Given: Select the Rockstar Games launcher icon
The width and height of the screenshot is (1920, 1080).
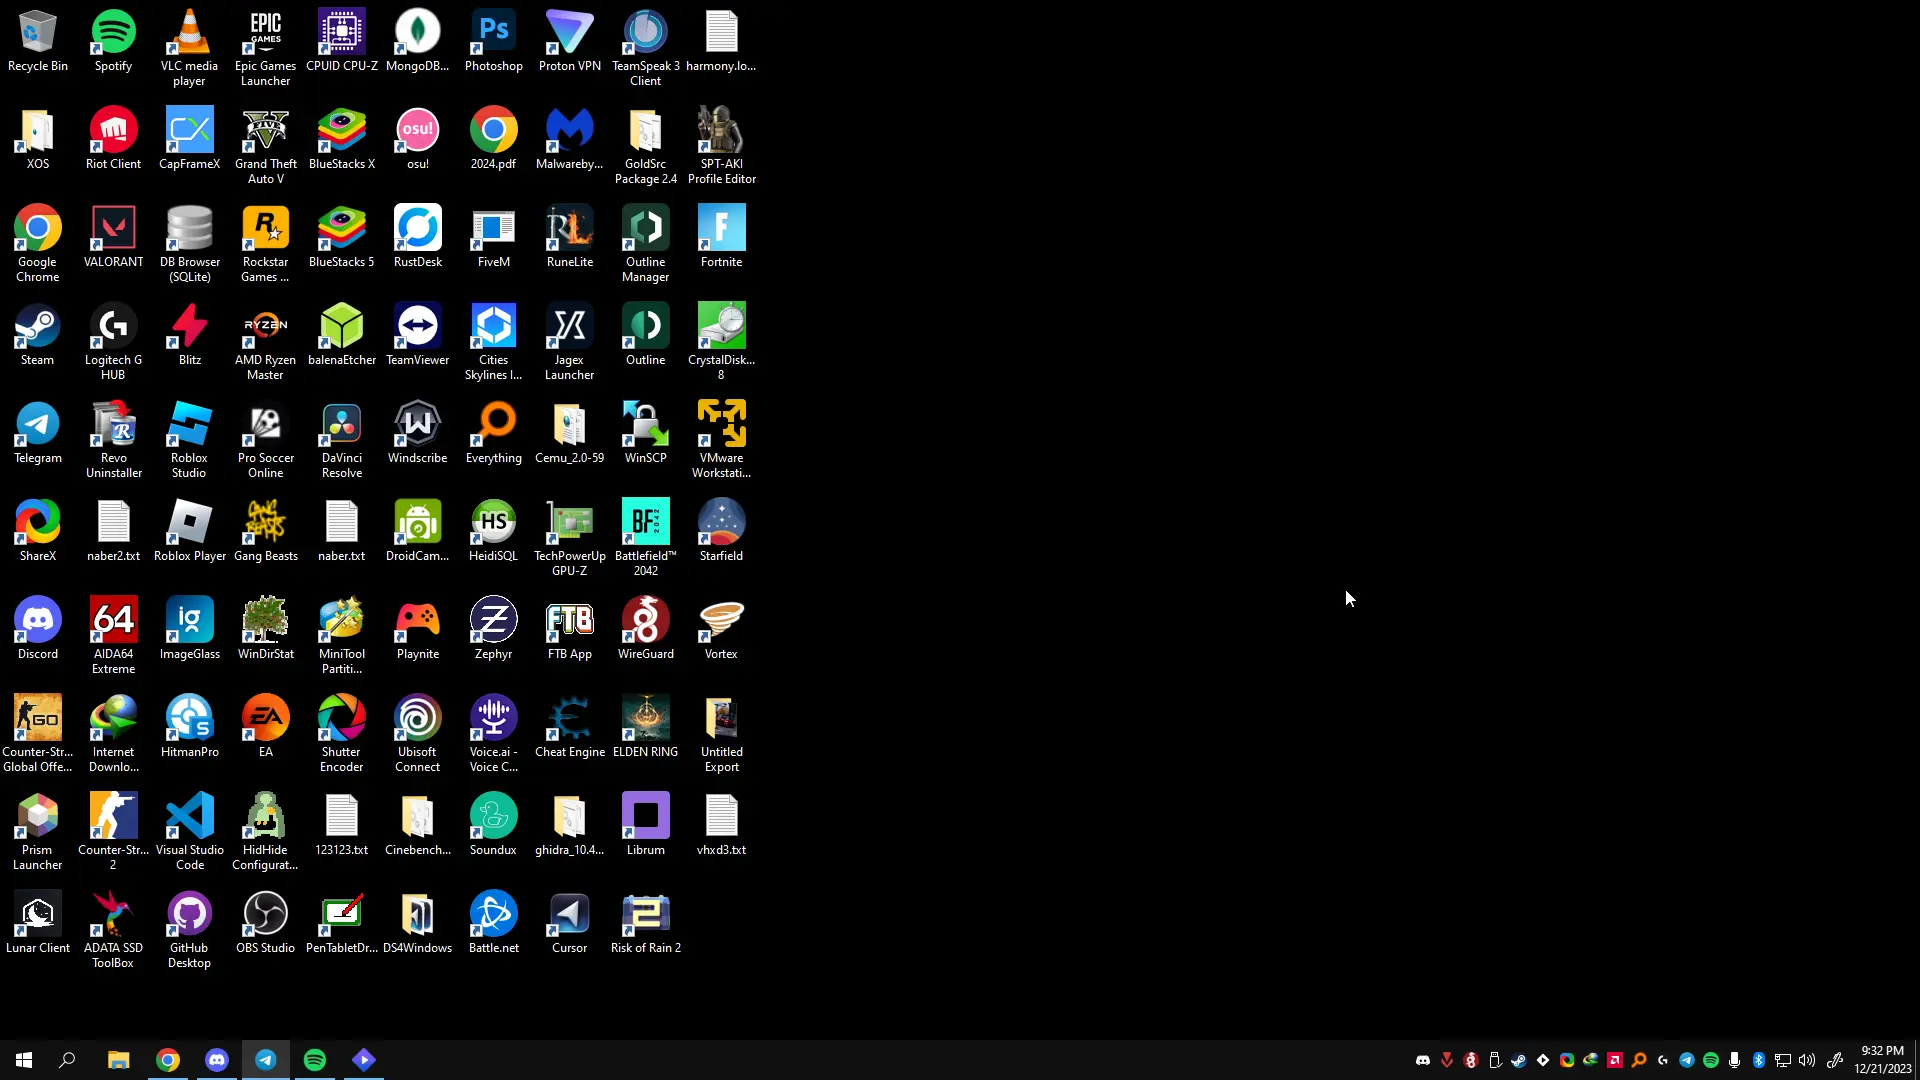Looking at the screenshot, I should [x=266, y=244].
